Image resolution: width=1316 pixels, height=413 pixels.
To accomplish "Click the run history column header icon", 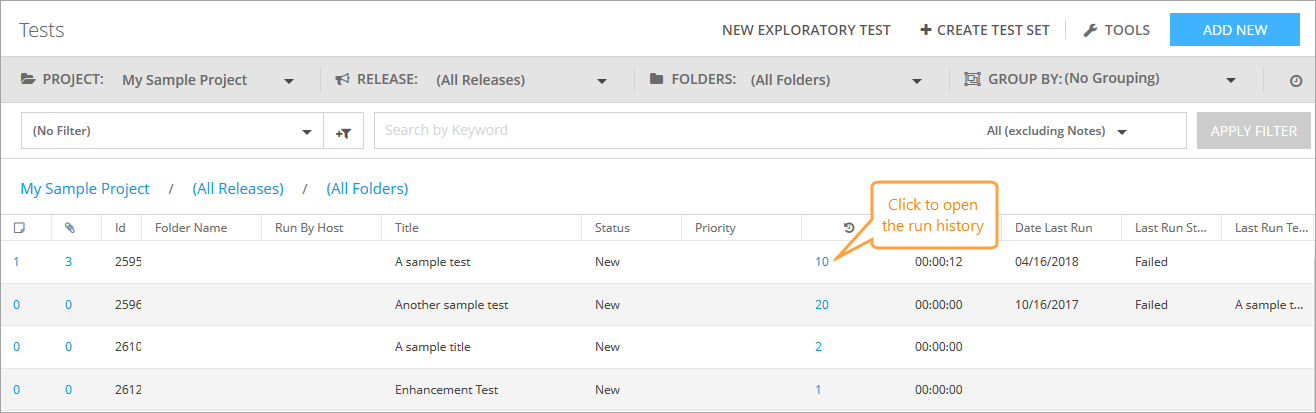I will click(x=848, y=228).
